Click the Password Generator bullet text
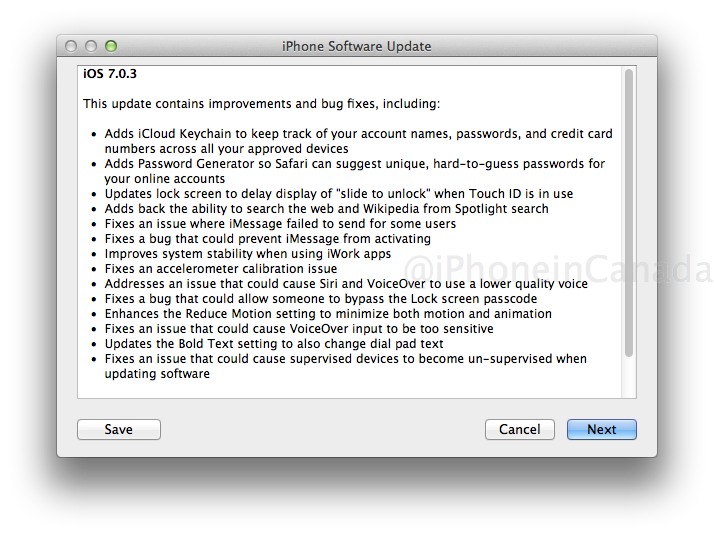The image size is (714, 536). coord(355,171)
